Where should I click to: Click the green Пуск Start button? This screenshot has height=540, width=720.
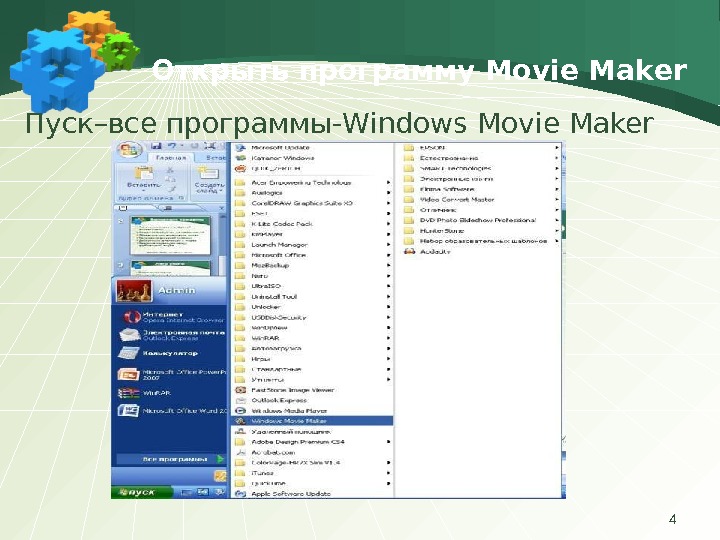pyautogui.click(x=142, y=492)
